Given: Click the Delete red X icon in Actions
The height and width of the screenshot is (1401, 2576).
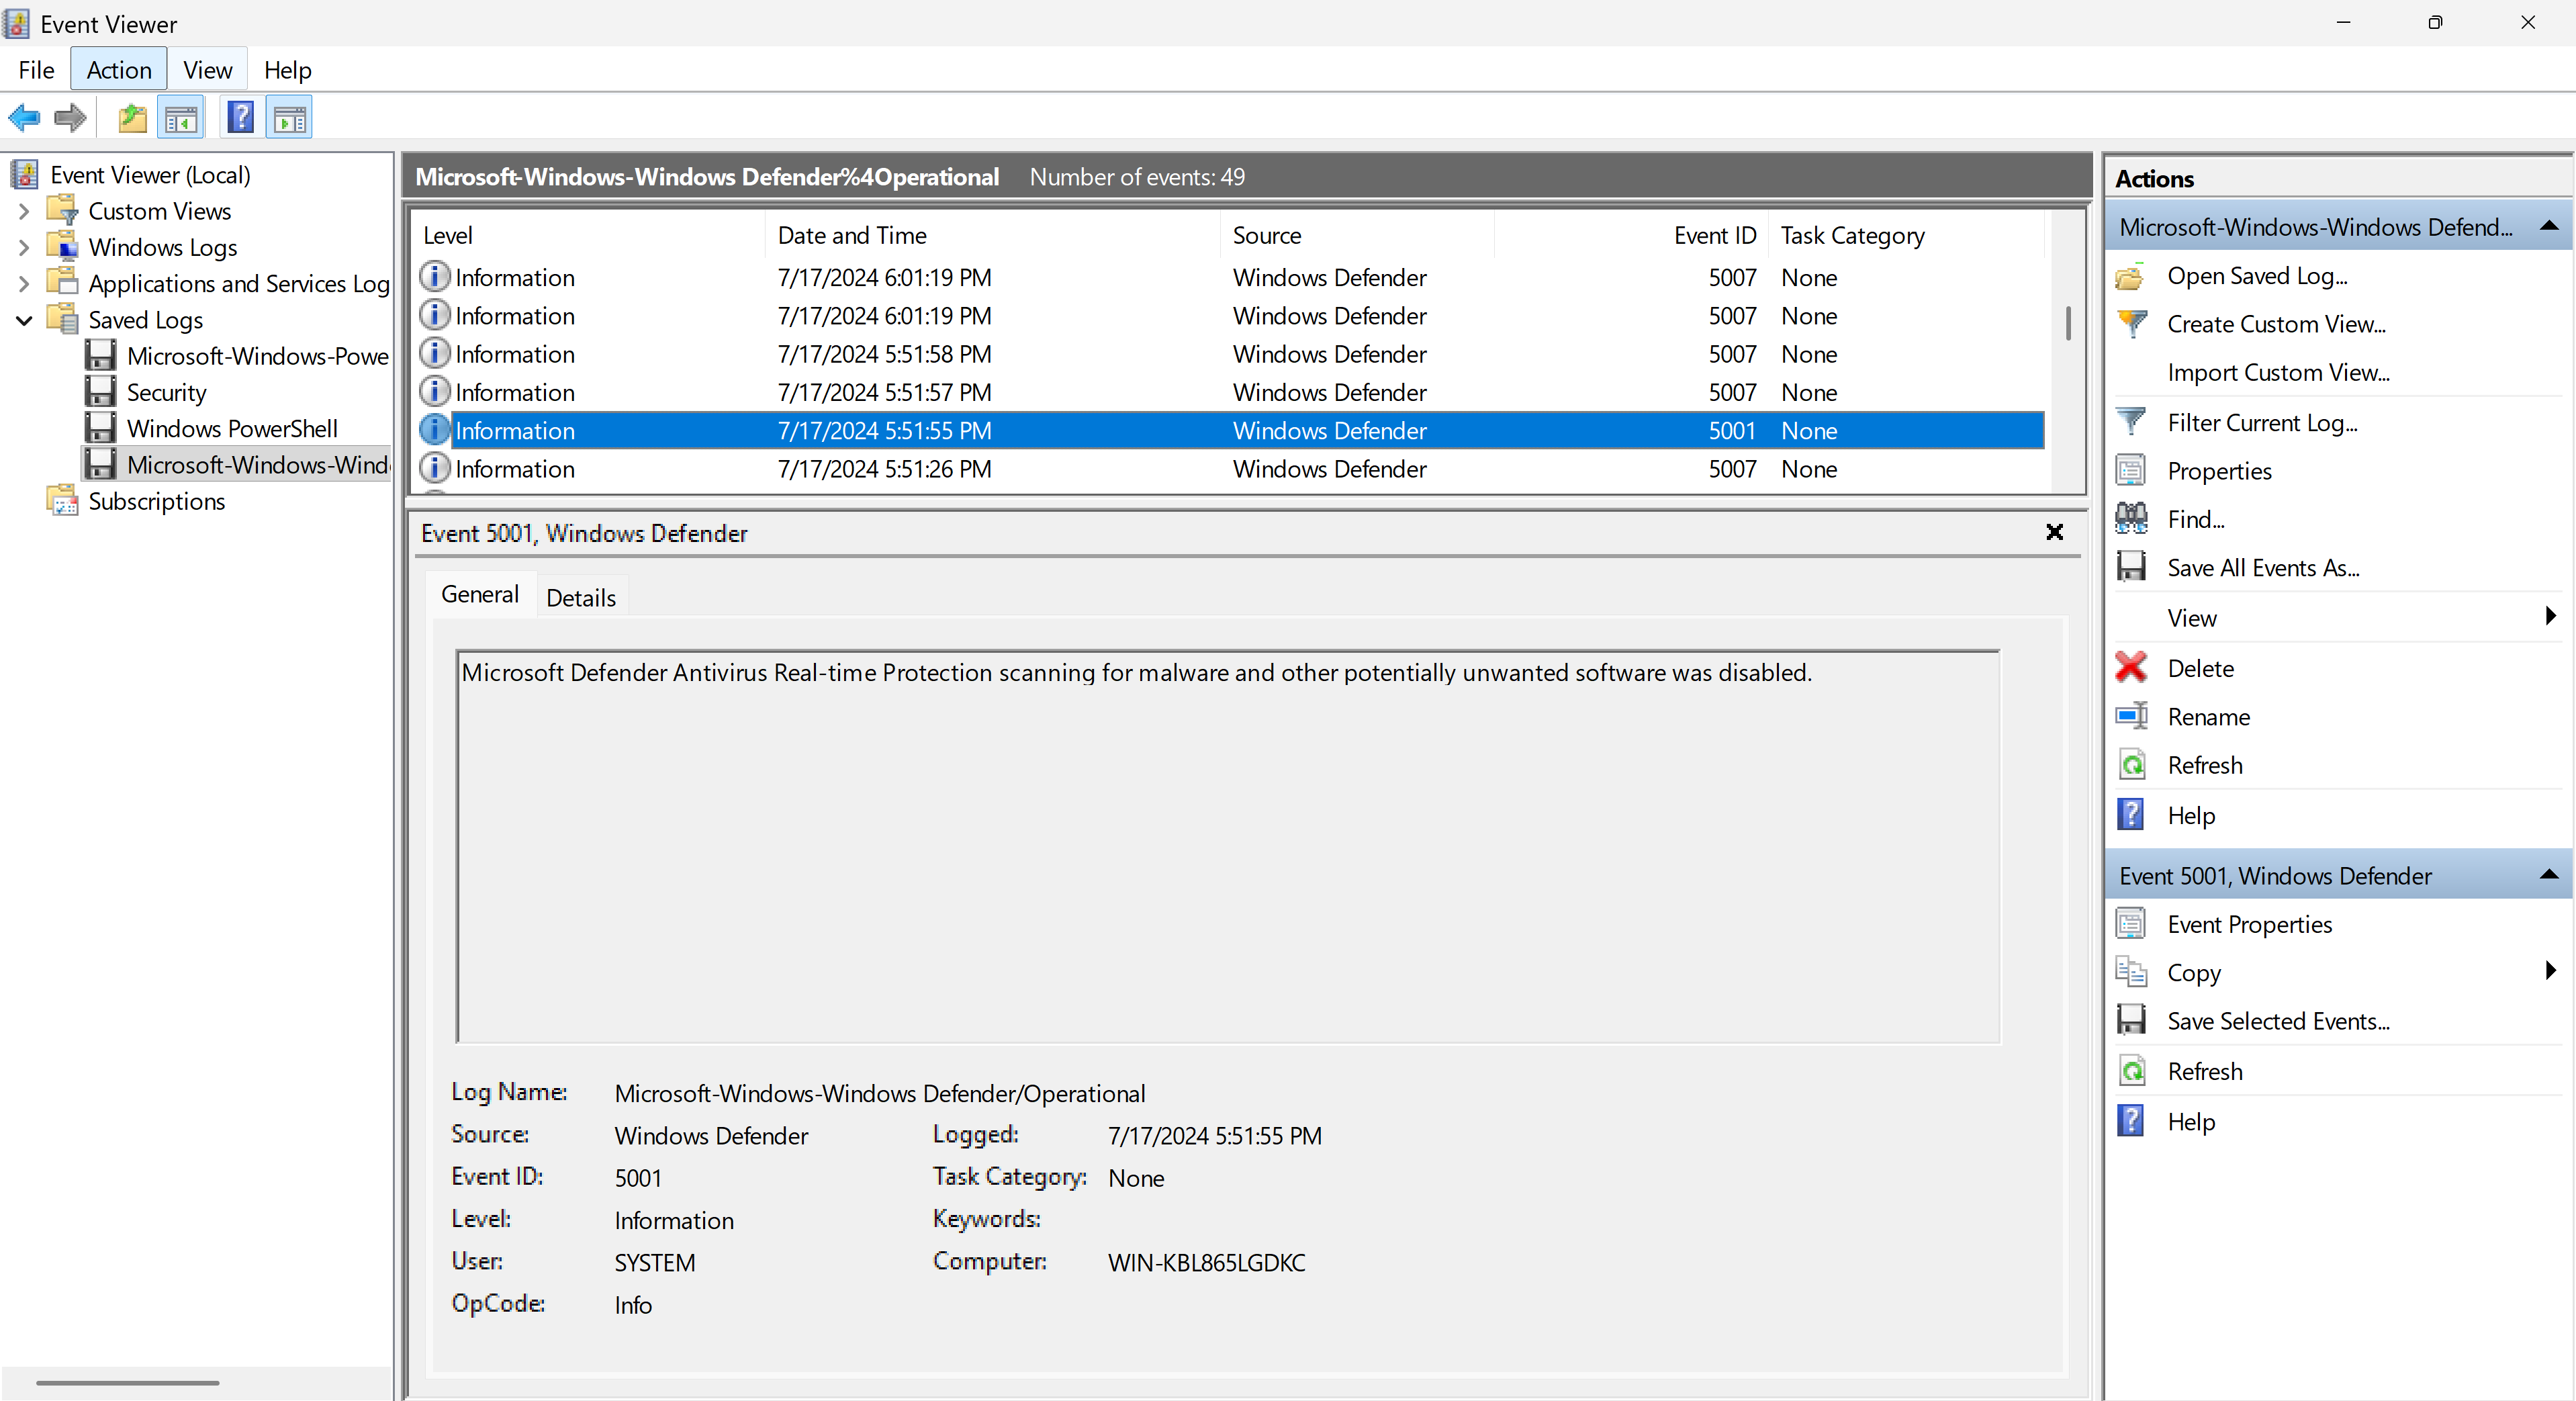Looking at the screenshot, I should [x=2131, y=667].
